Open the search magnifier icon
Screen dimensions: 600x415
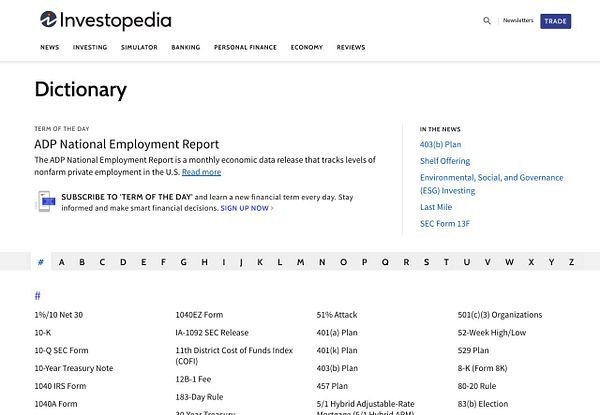click(x=487, y=21)
